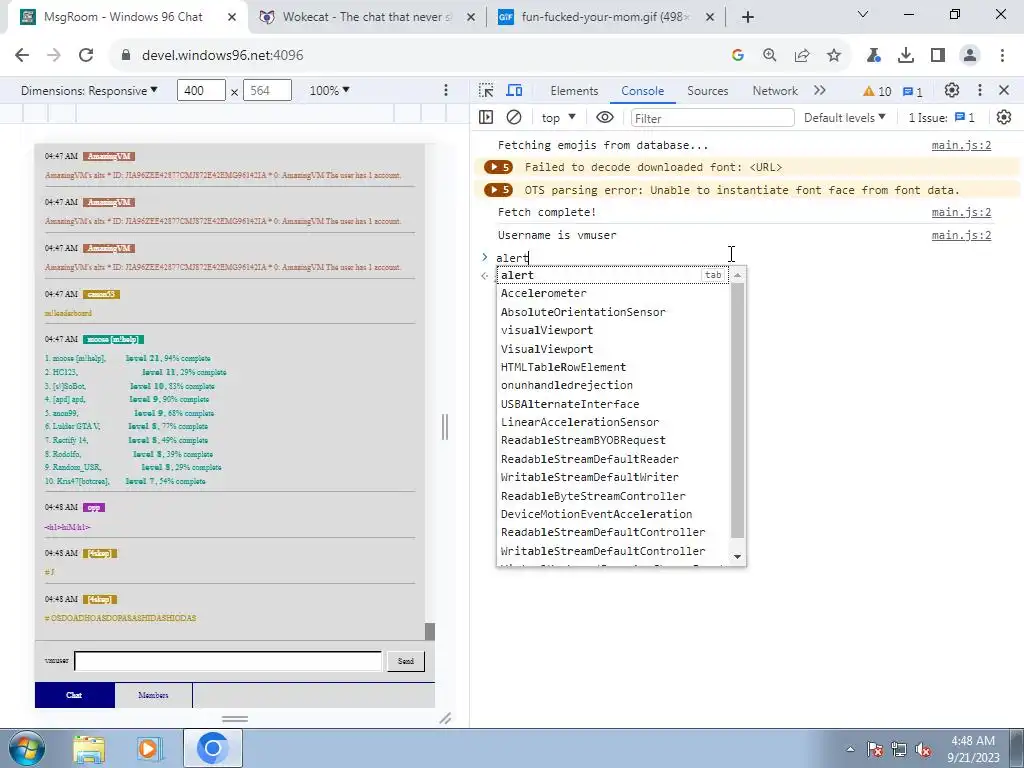Screen dimensions: 1024x768
Task: Click the browser Back arrow
Action: coord(22,56)
